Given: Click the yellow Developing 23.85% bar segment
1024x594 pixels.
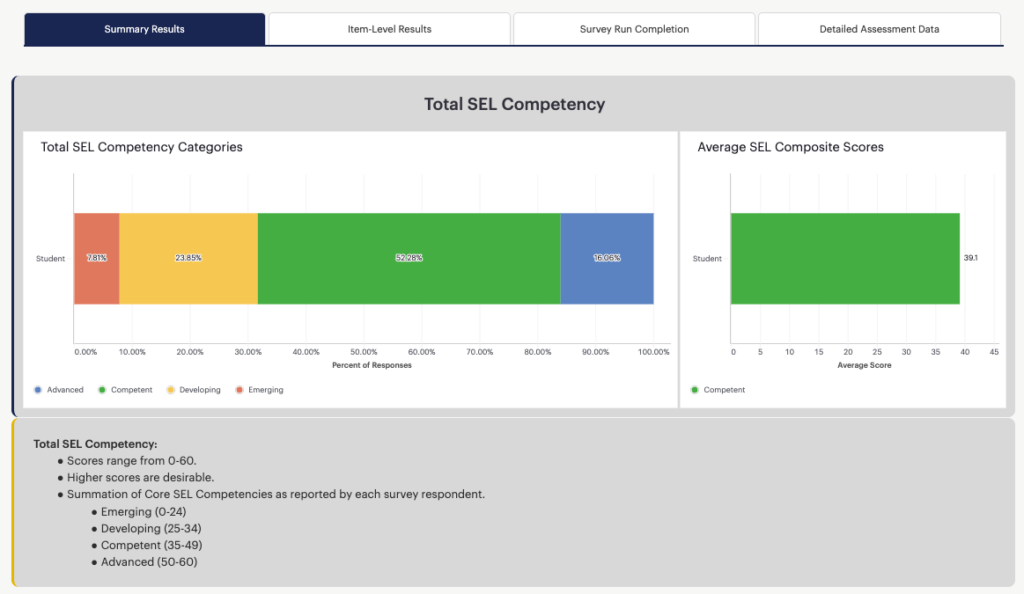Looking at the screenshot, I should 189,258.
